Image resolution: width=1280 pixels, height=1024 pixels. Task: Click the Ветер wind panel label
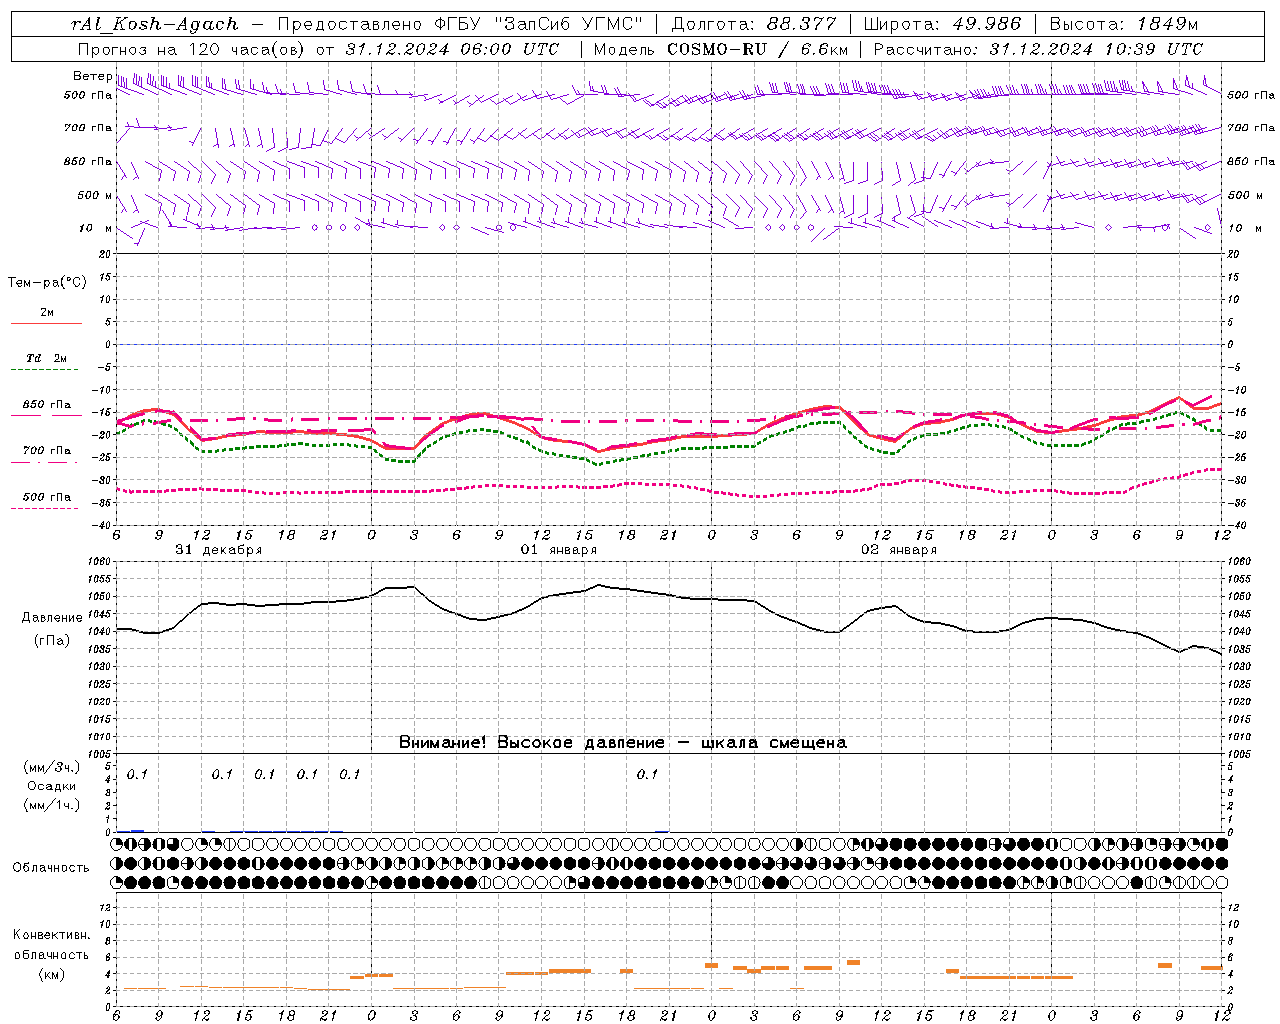pyautogui.click(x=92, y=76)
